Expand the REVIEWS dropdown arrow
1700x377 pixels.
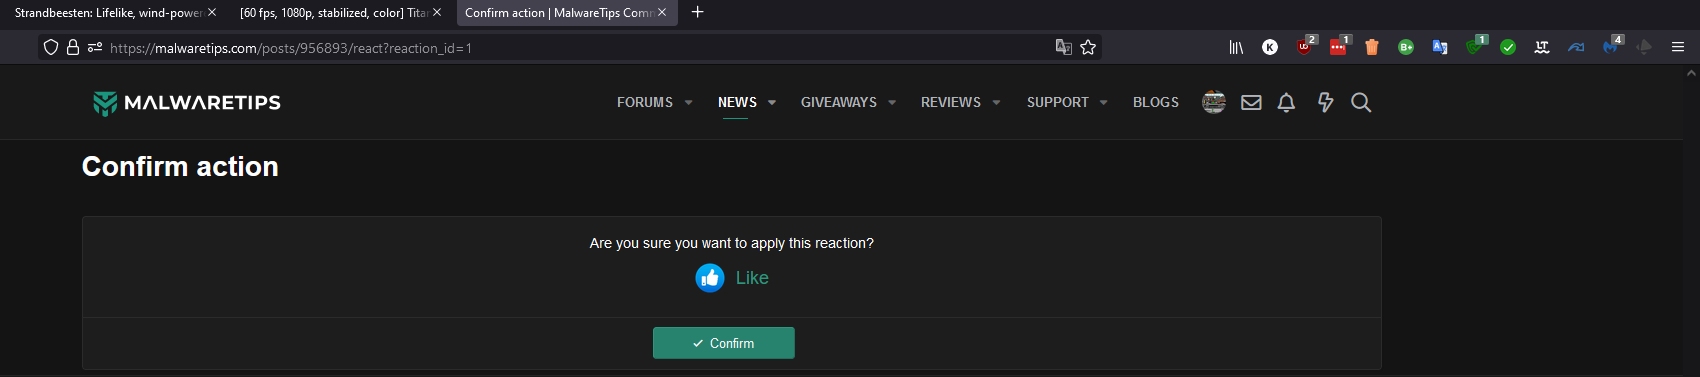coord(996,102)
